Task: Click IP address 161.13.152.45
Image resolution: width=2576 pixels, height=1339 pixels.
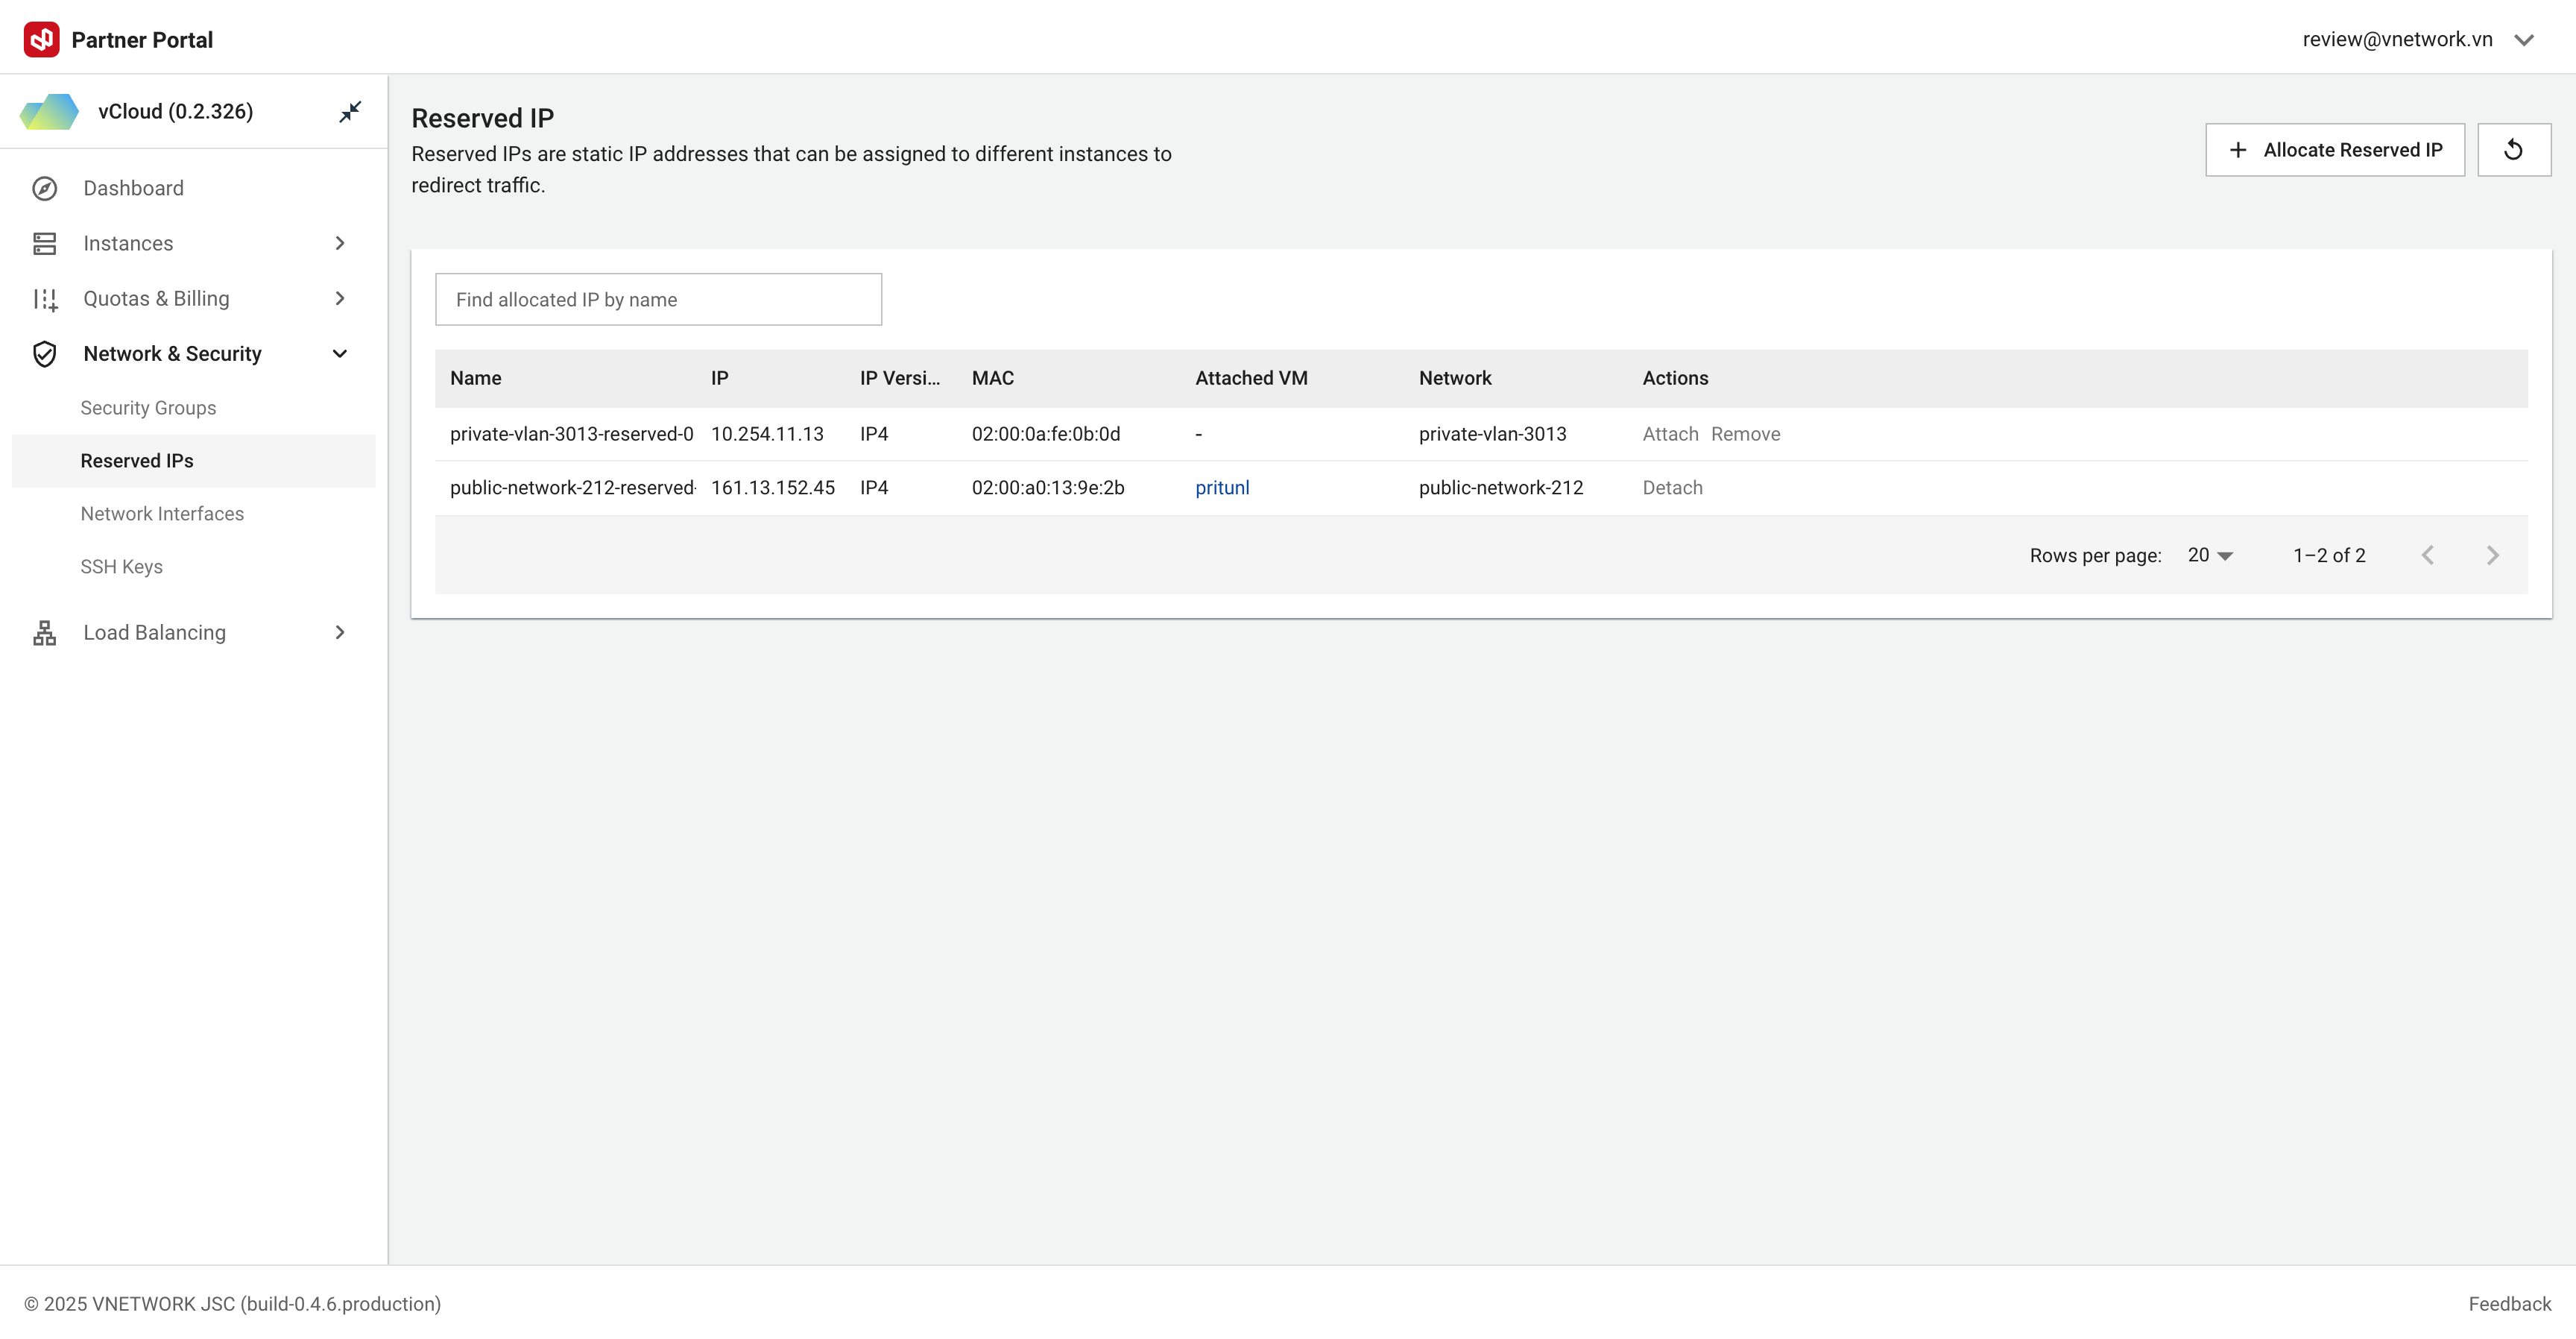Action: point(772,488)
